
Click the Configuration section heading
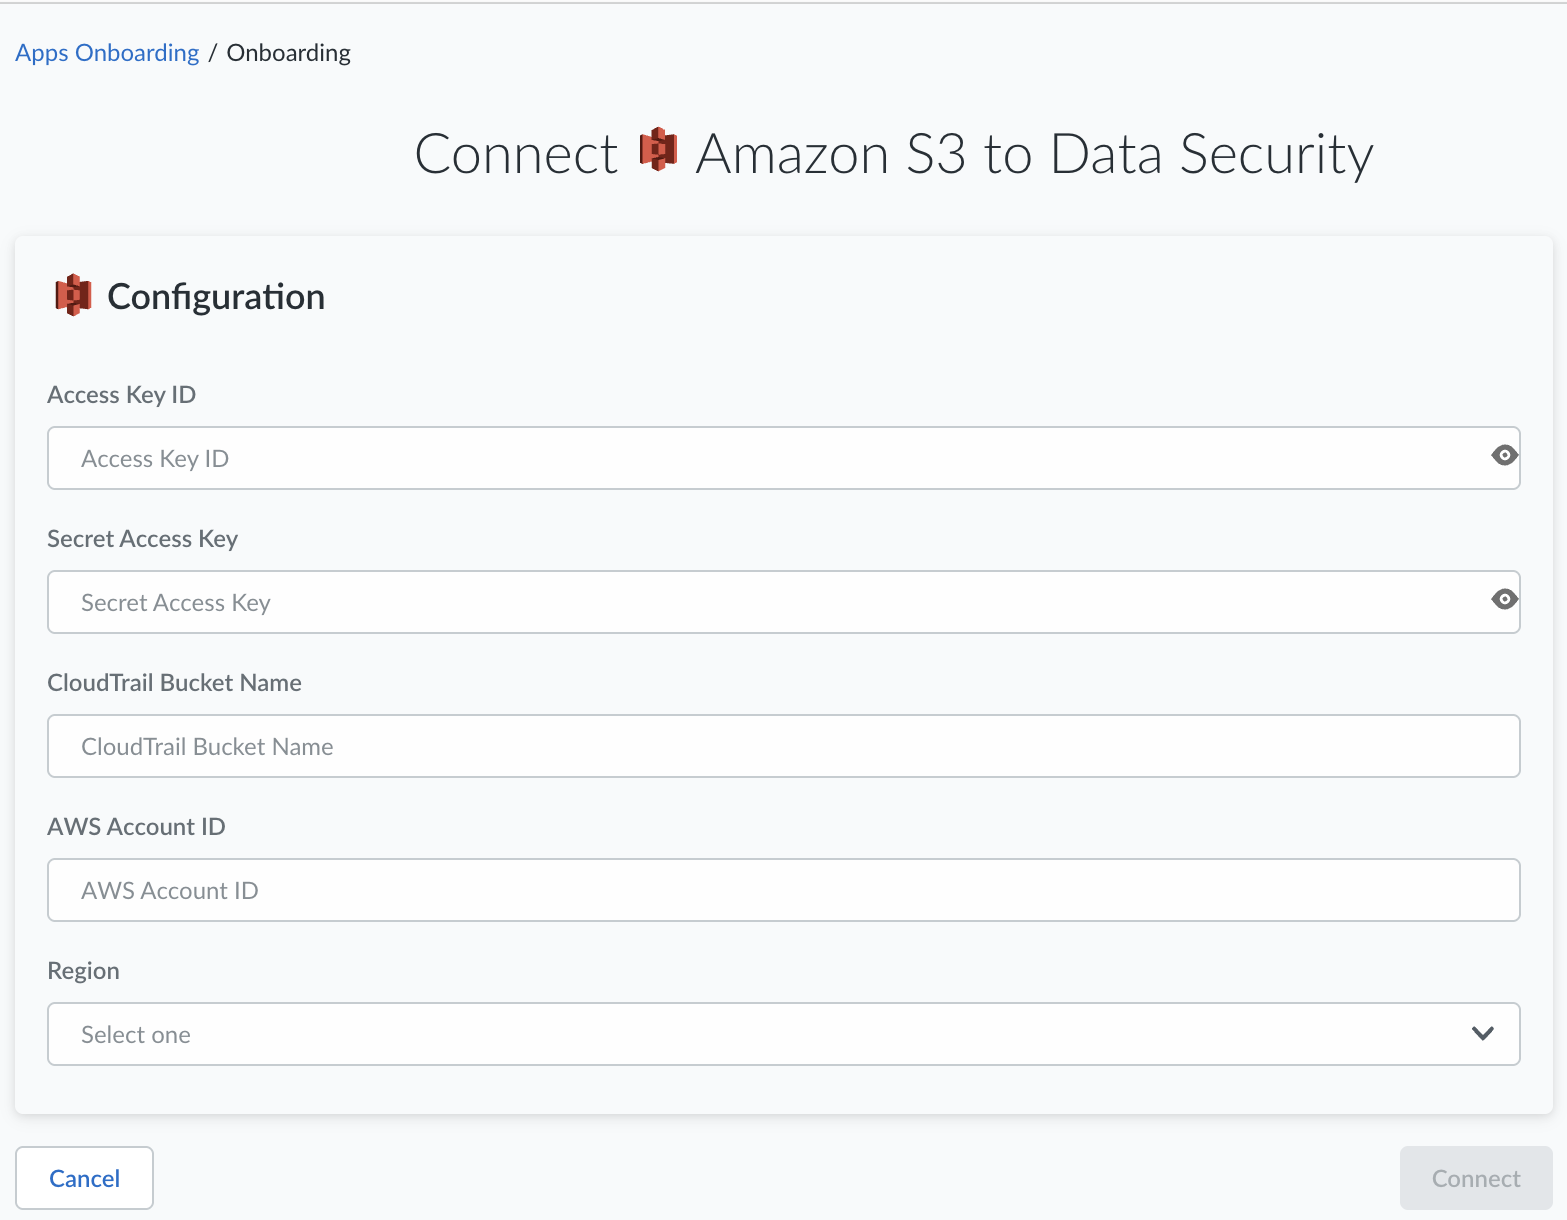click(216, 297)
